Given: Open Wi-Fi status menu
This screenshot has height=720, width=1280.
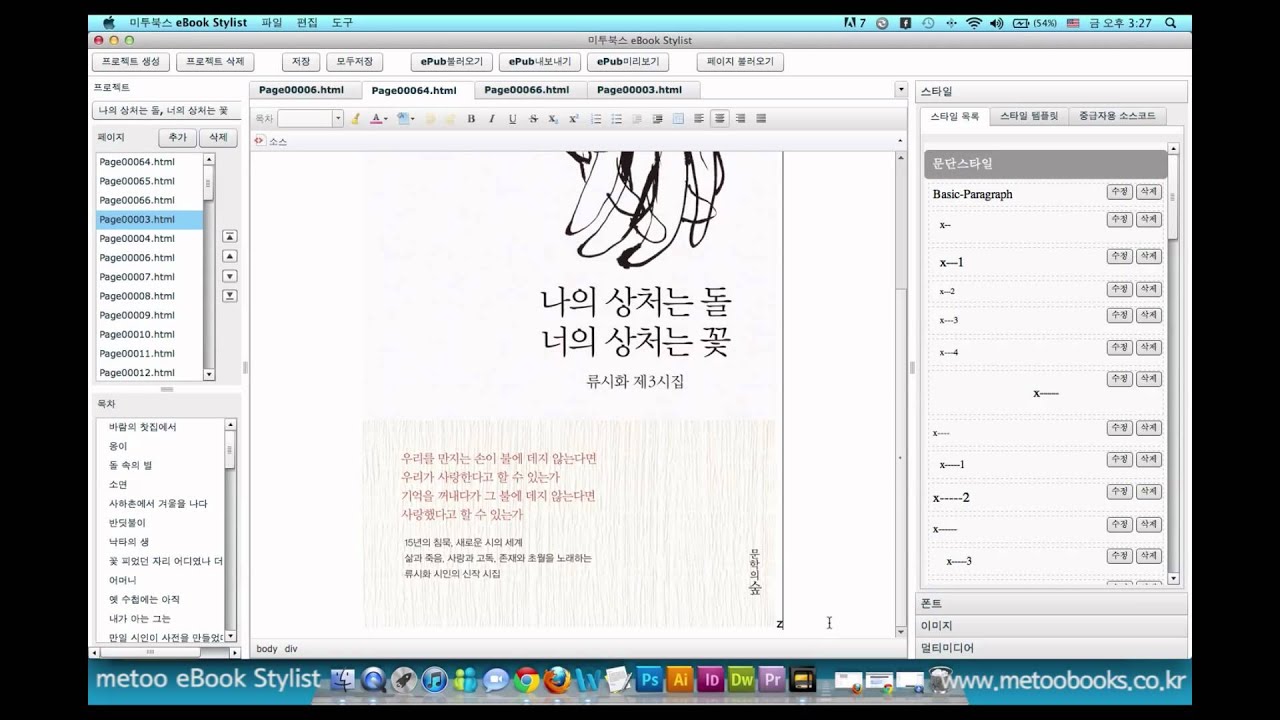Looking at the screenshot, I should 973,23.
